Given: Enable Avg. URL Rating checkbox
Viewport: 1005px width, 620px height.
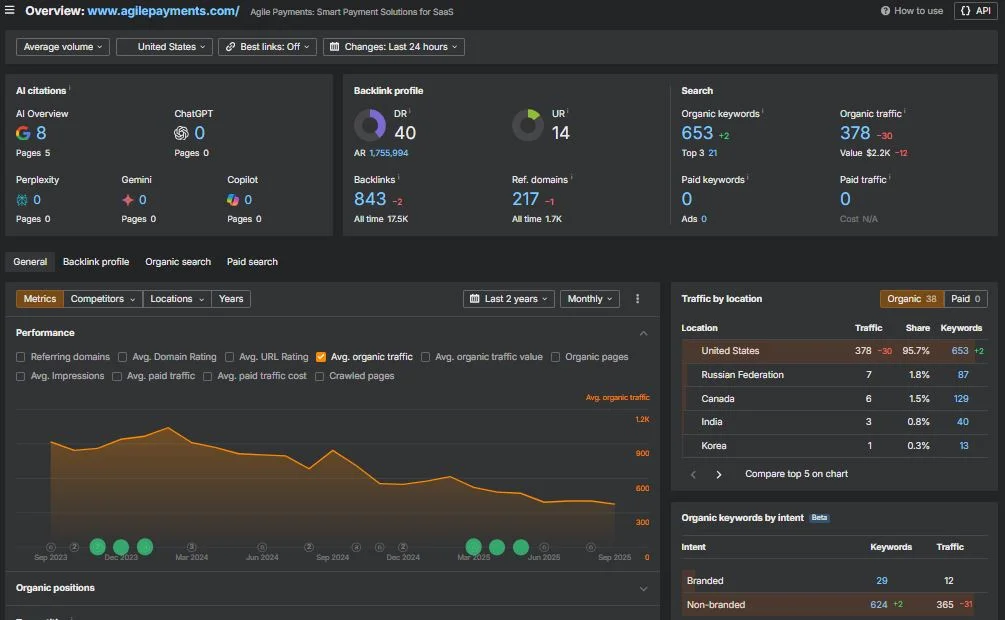Looking at the screenshot, I should point(229,357).
